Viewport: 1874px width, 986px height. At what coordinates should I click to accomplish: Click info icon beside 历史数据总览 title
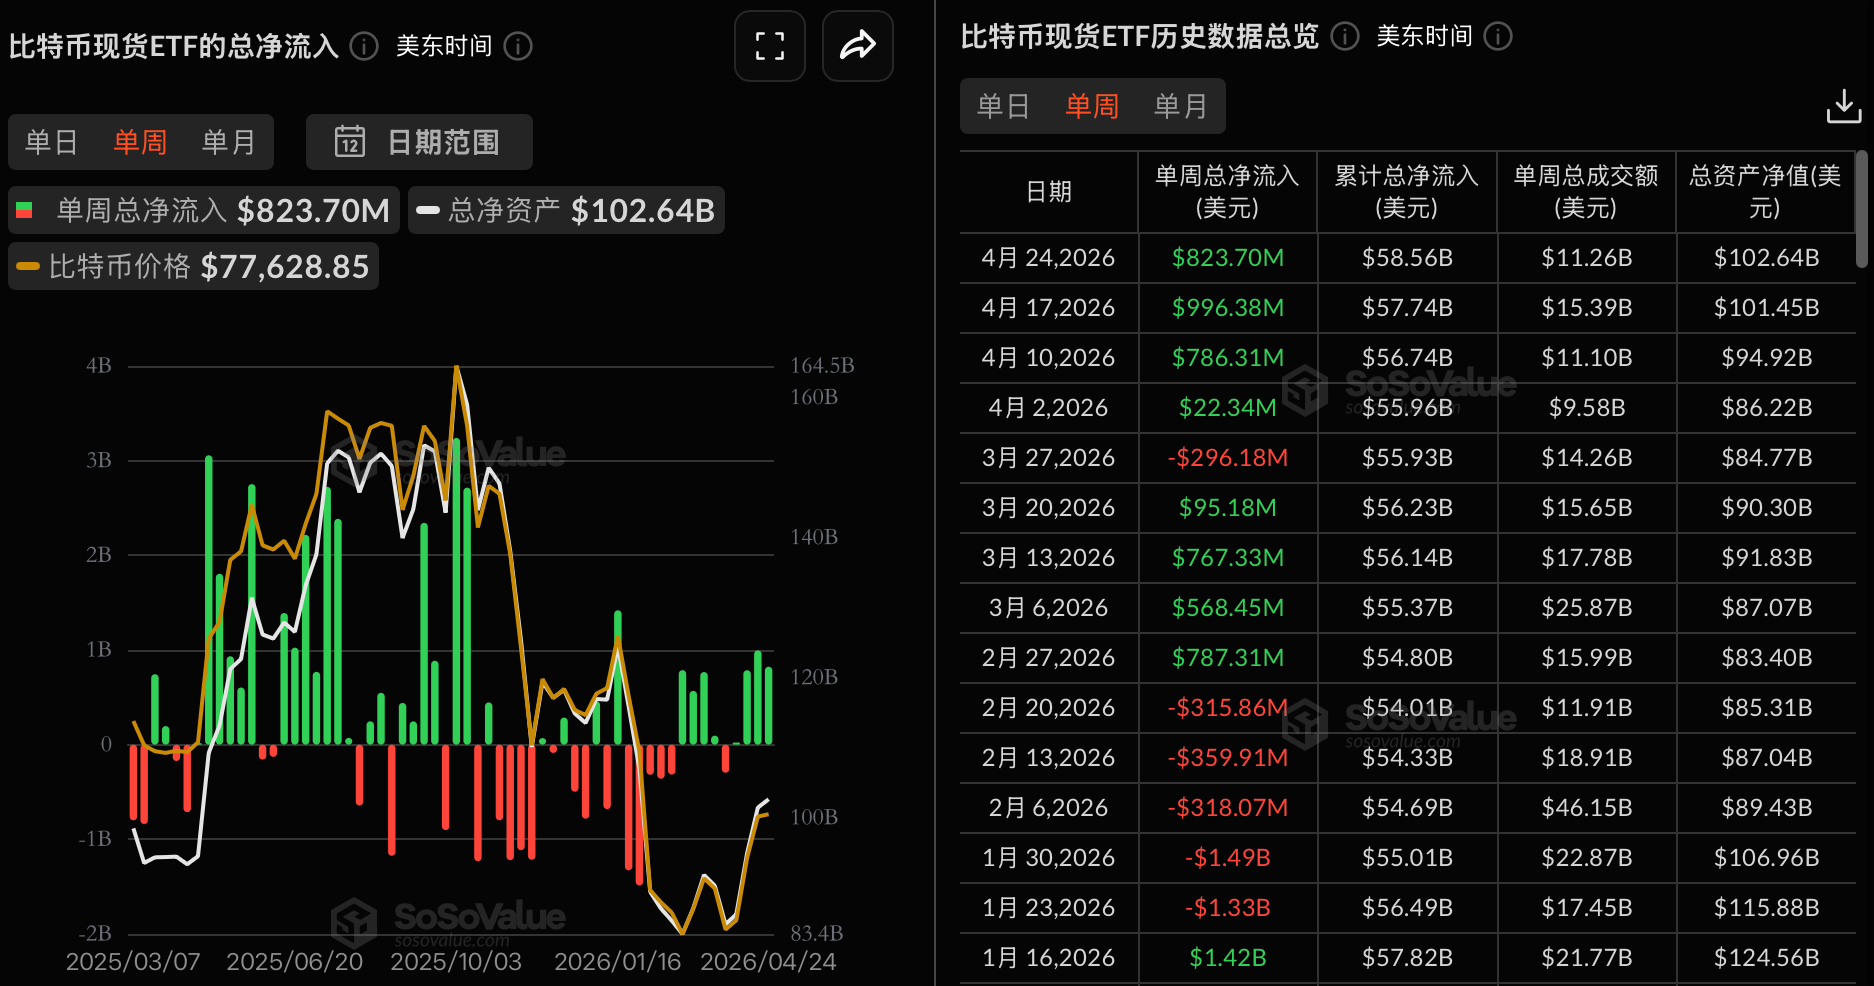pos(1345,37)
